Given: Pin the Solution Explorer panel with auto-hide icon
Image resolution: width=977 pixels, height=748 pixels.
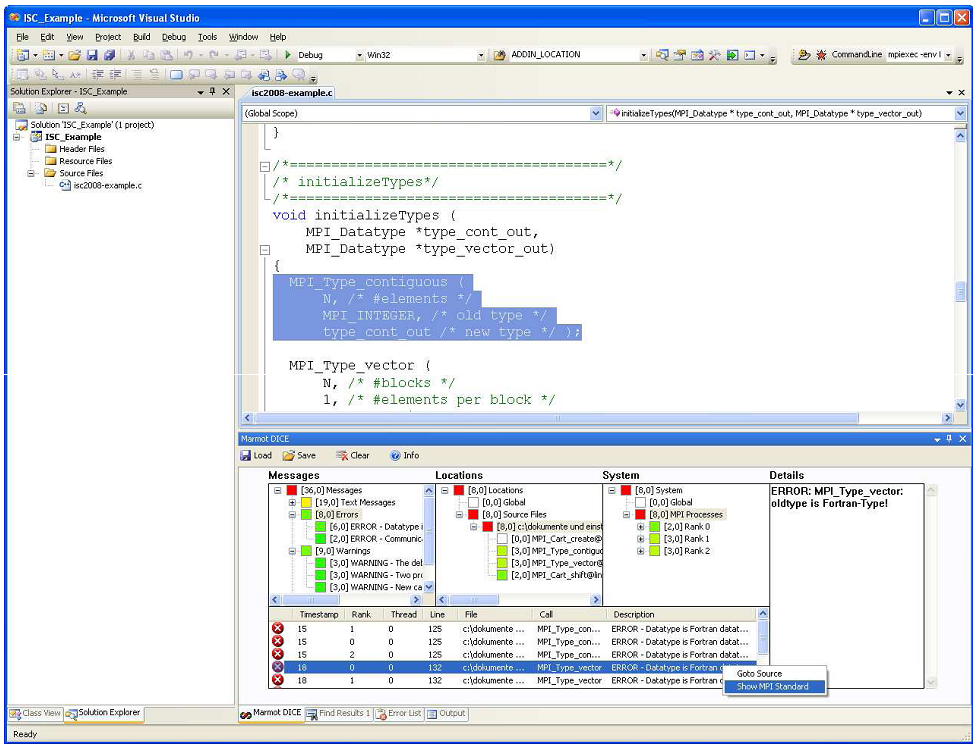Looking at the screenshot, I should (212, 92).
